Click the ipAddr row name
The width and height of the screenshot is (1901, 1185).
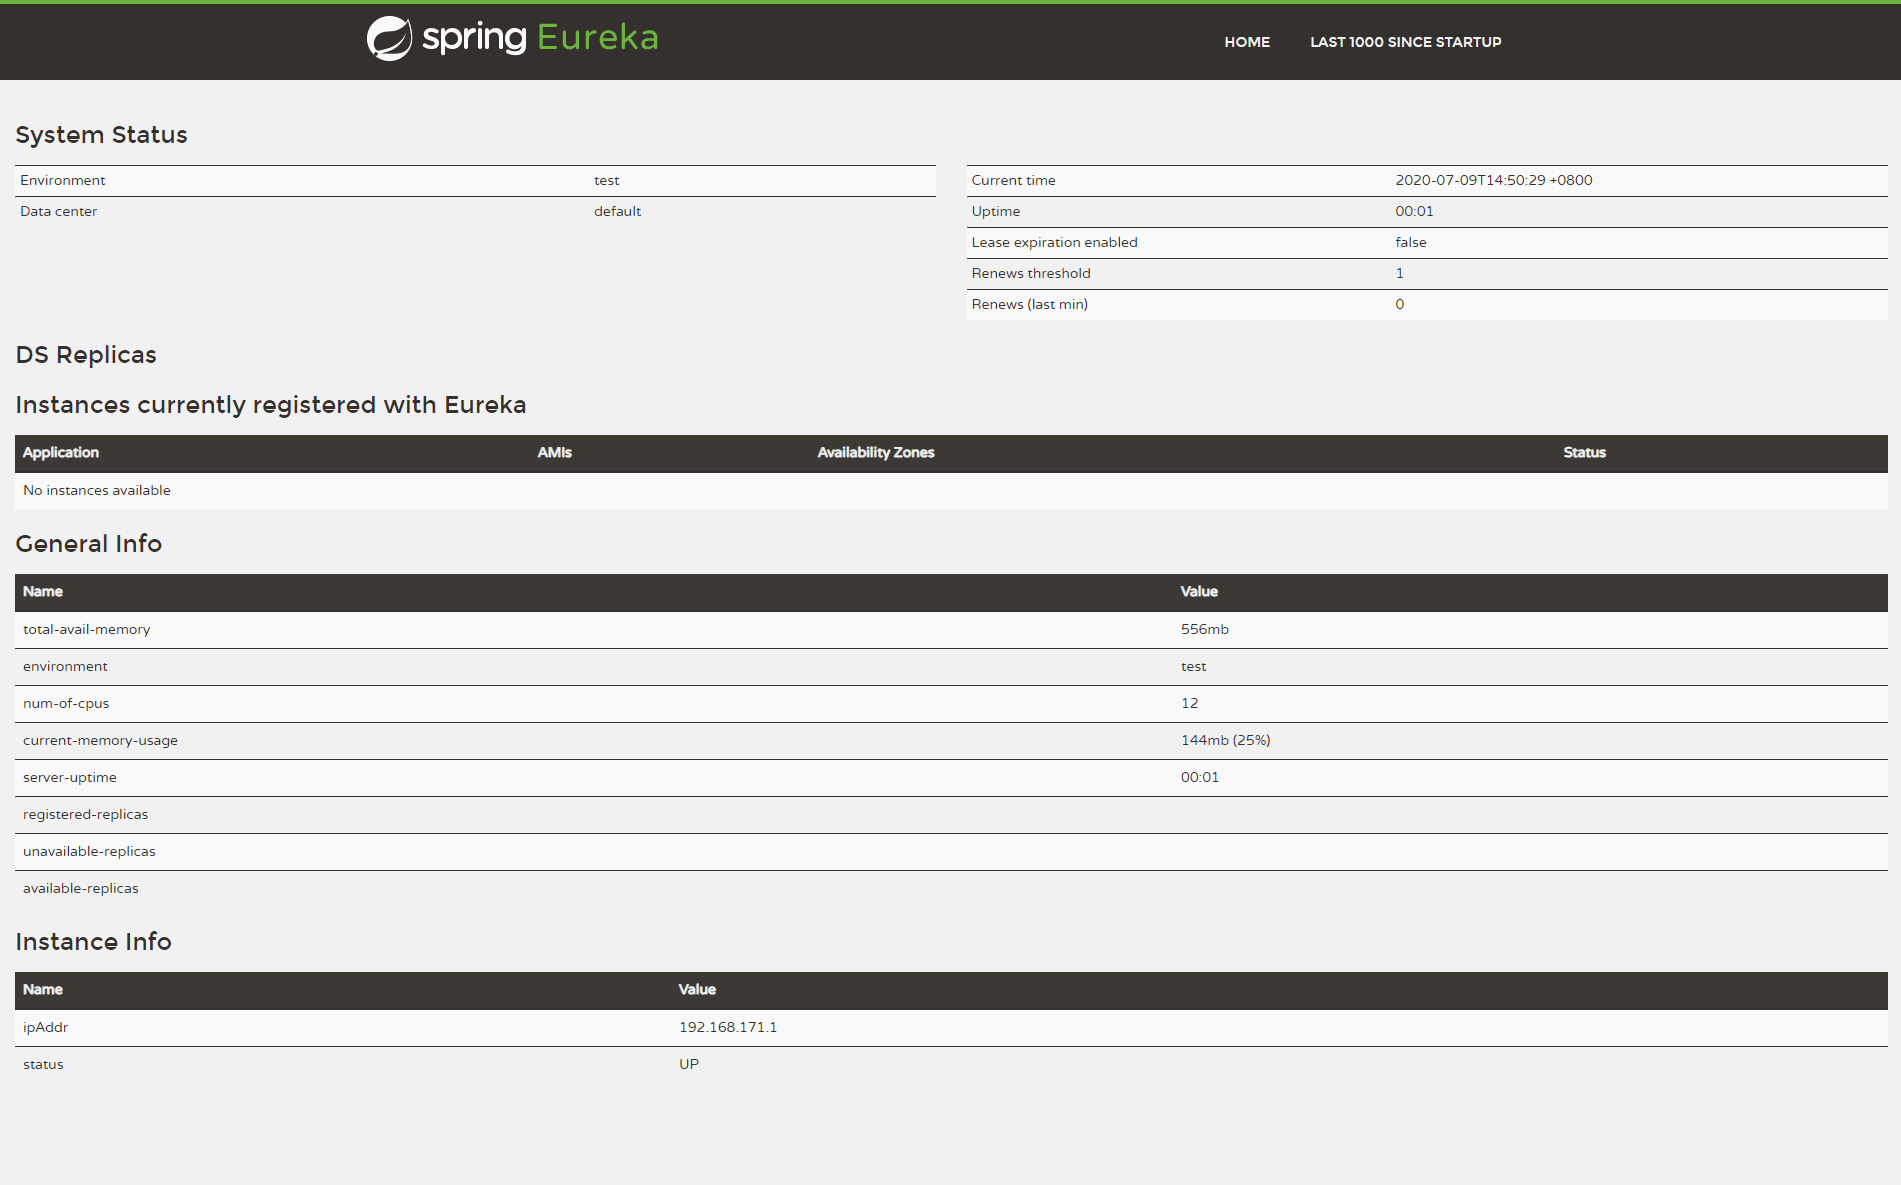click(x=45, y=1027)
